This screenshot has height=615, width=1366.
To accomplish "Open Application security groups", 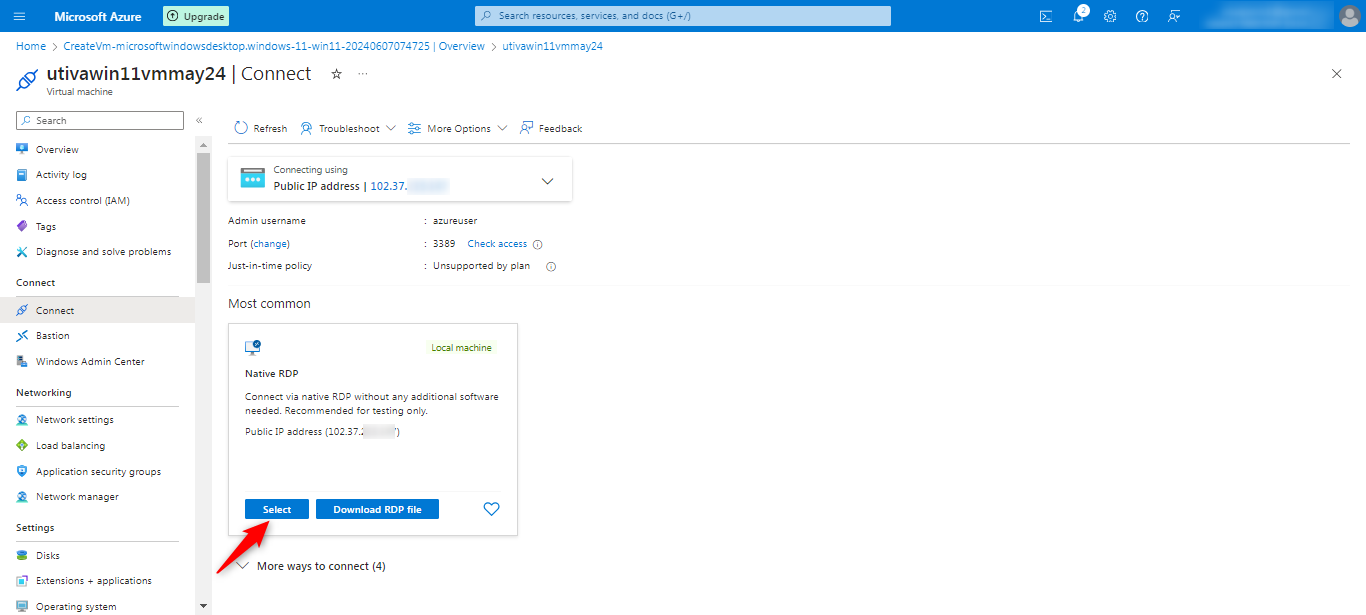I will (98, 472).
